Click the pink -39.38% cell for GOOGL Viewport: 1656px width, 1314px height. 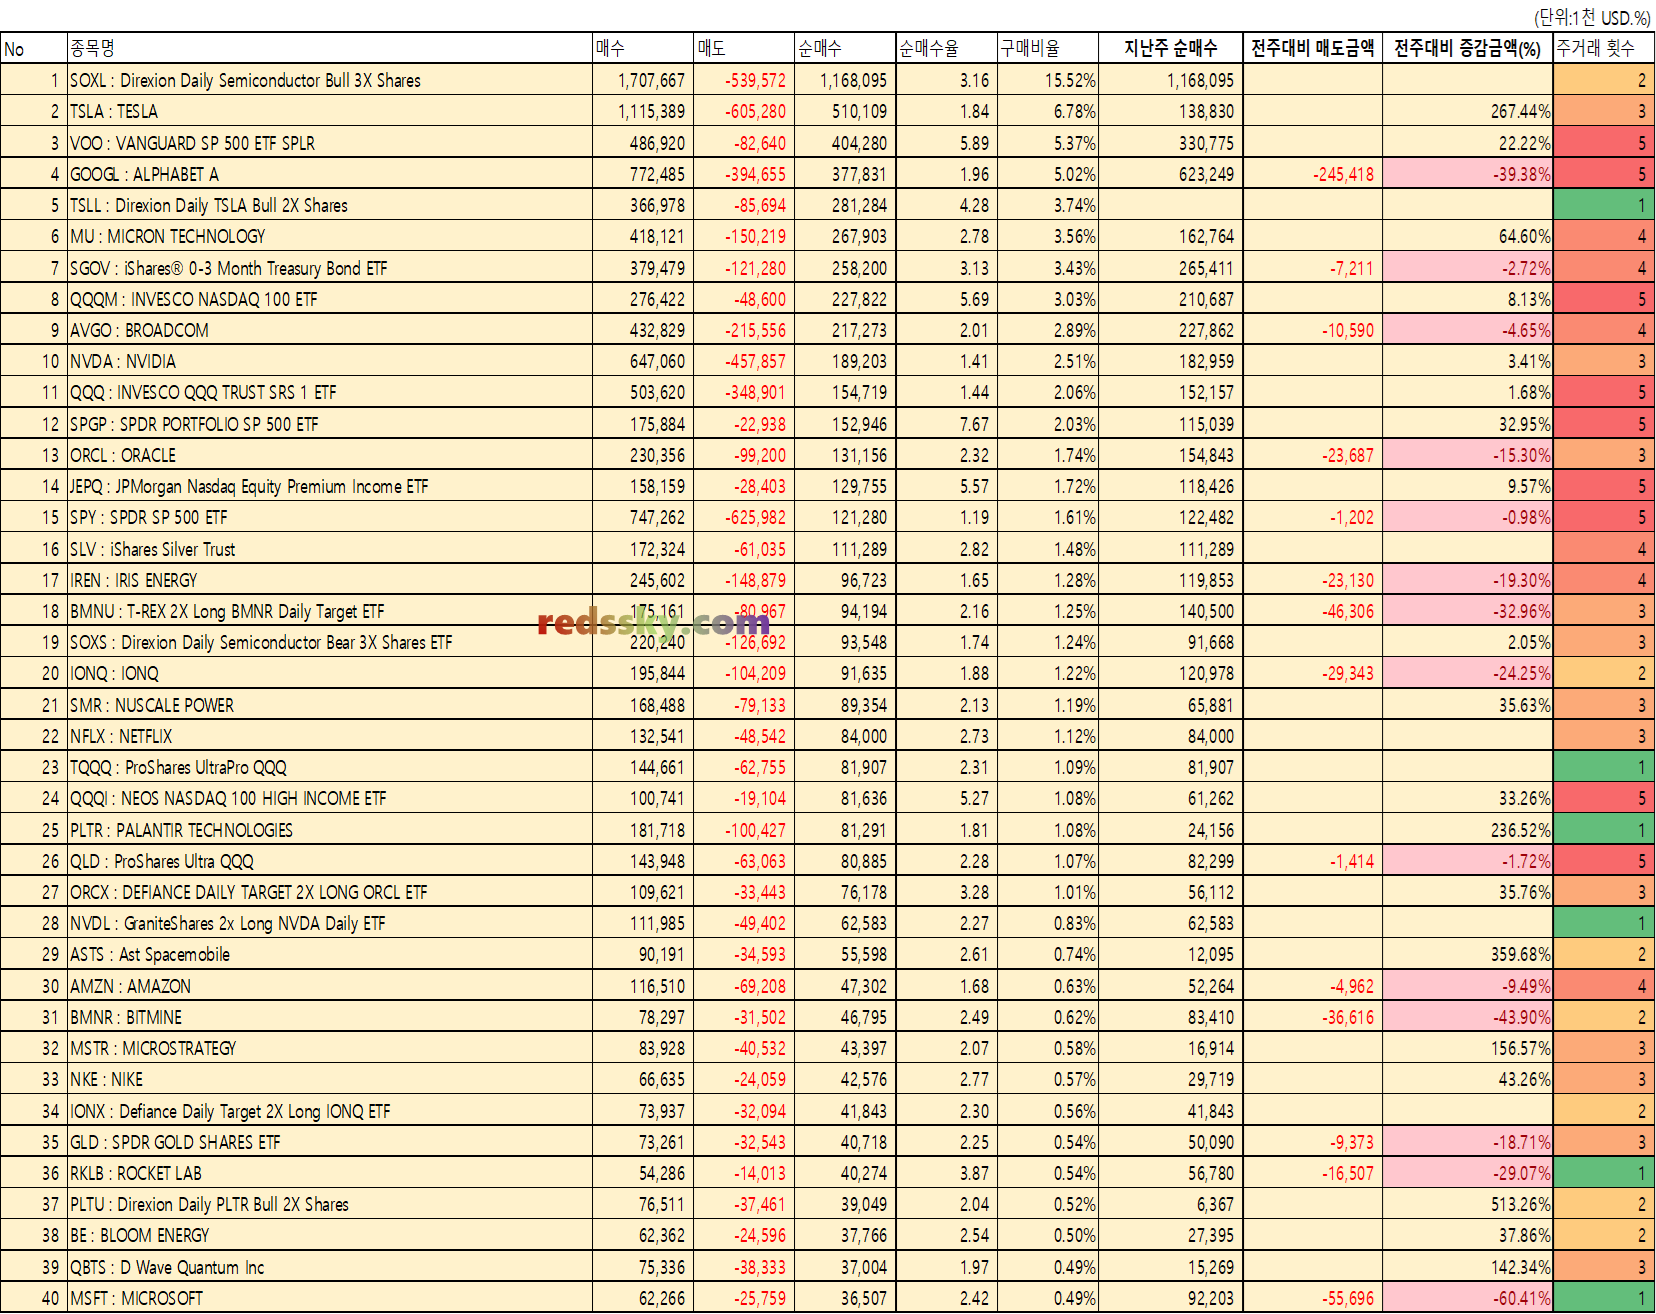tap(1468, 174)
